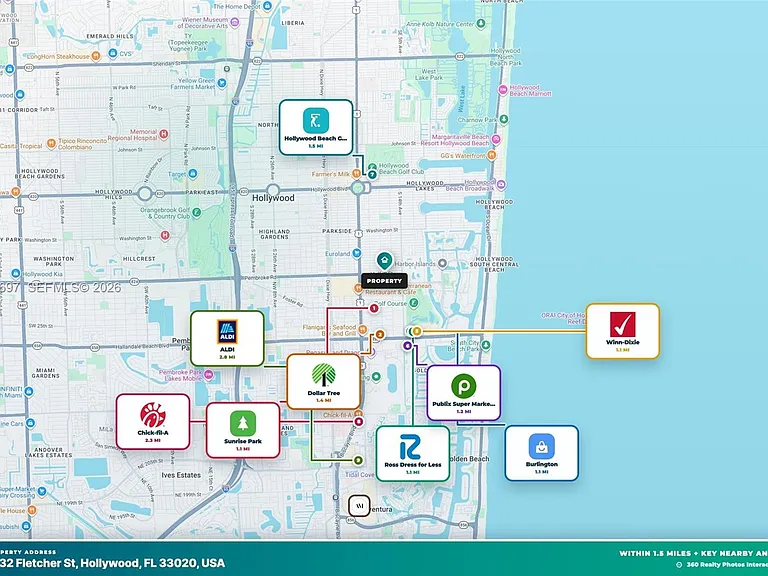Click the Ives Estates map label

[181, 475]
